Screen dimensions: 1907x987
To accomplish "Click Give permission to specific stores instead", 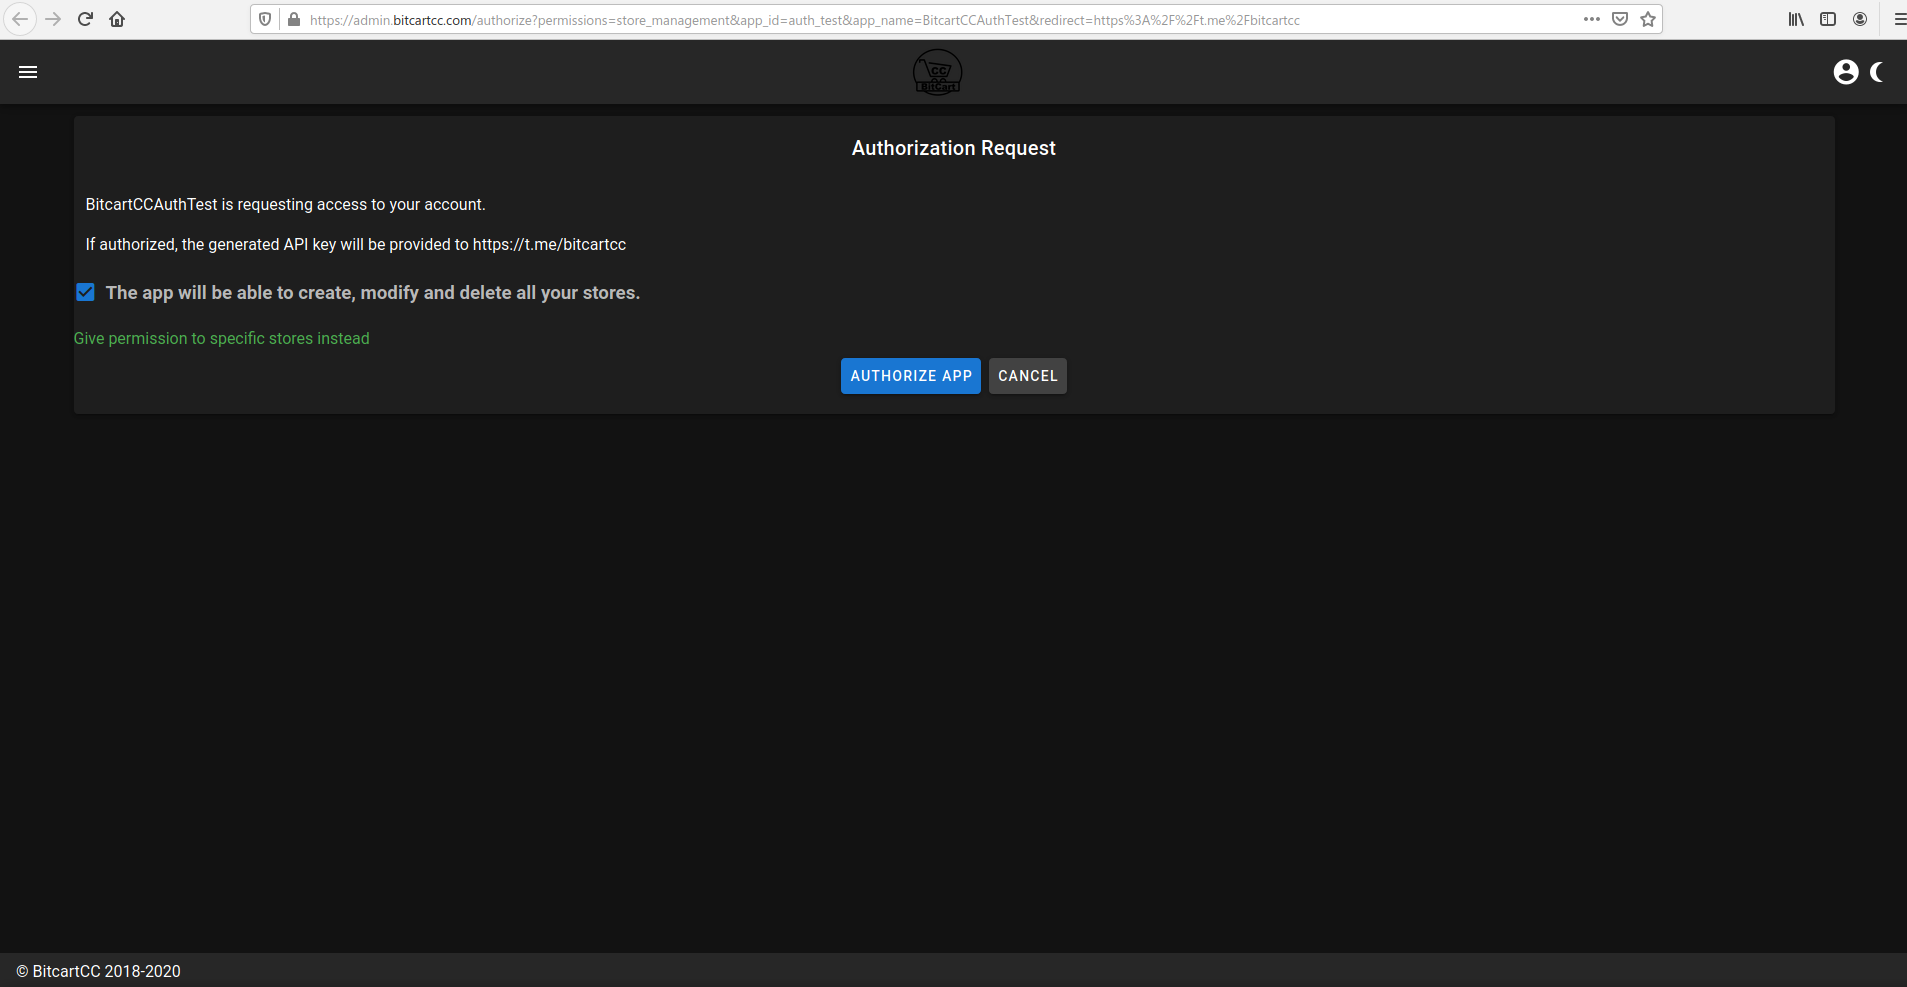I will pyautogui.click(x=222, y=339).
